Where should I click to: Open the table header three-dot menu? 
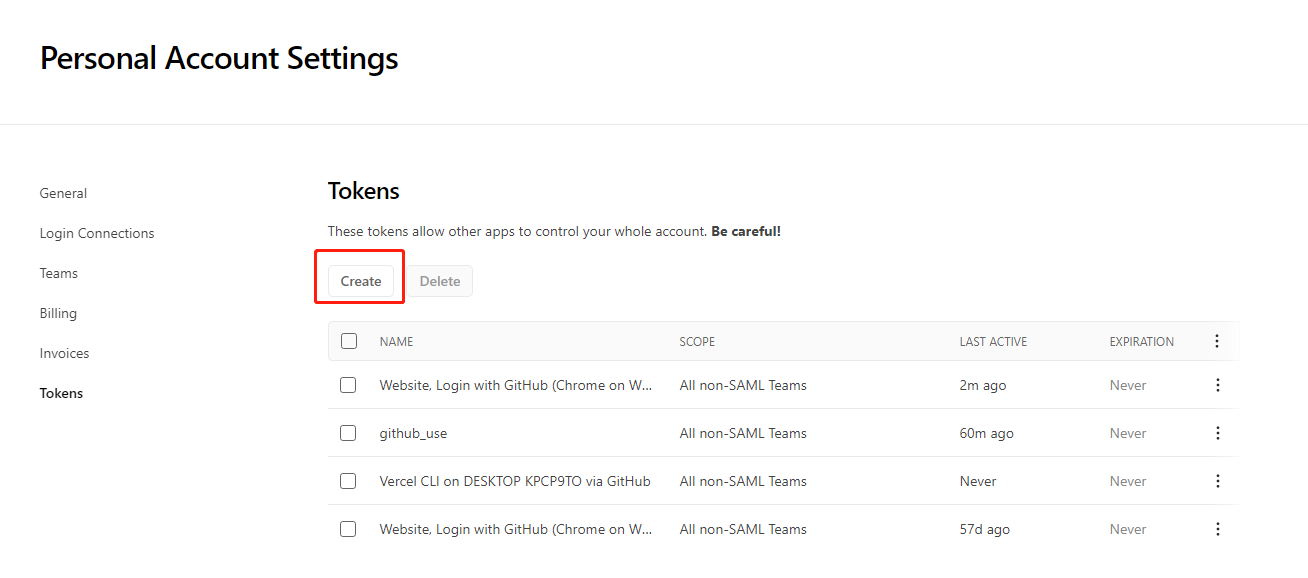(1216, 341)
